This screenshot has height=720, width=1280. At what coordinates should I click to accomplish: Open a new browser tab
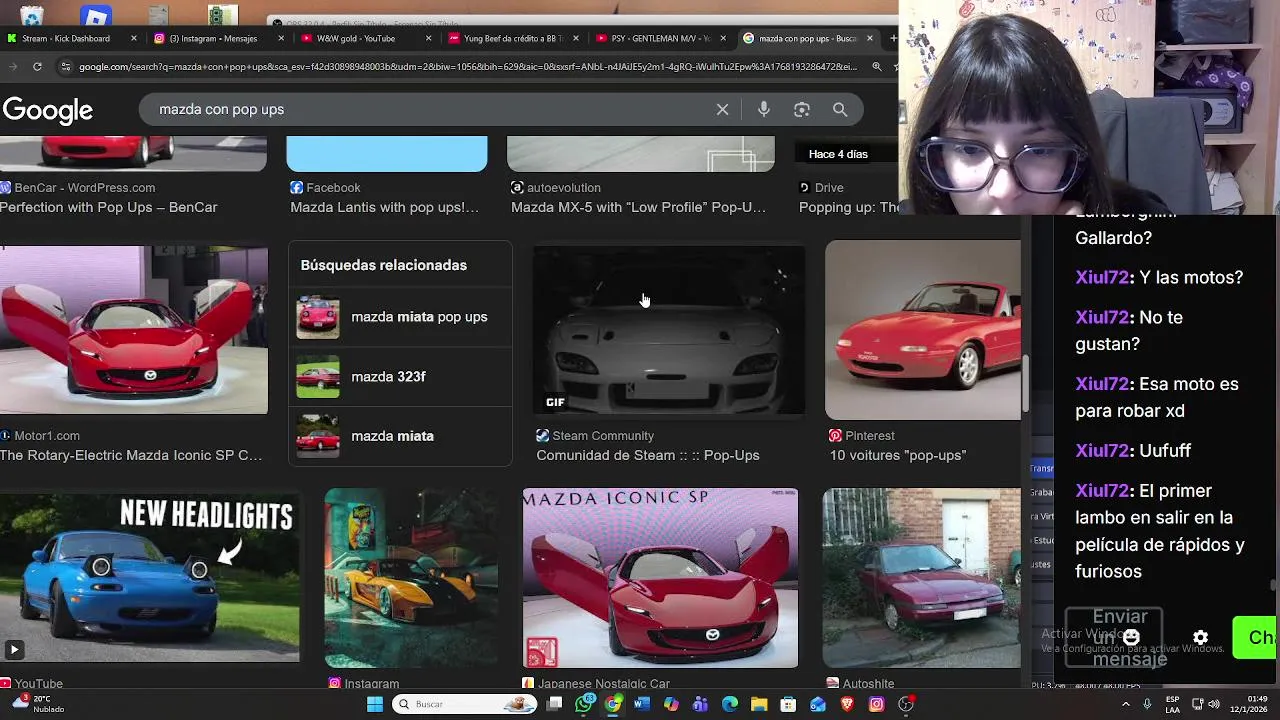[893, 39]
